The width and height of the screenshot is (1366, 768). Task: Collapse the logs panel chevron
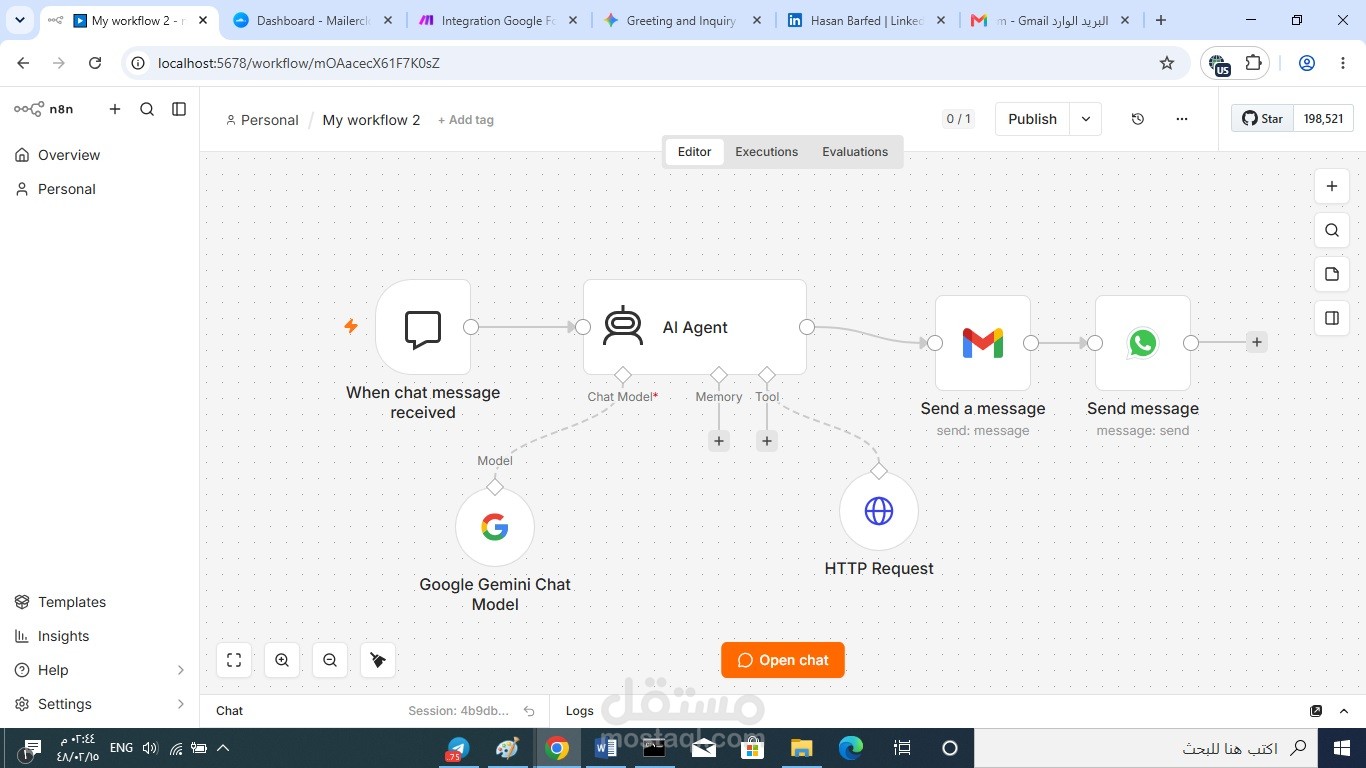click(x=1345, y=711)
